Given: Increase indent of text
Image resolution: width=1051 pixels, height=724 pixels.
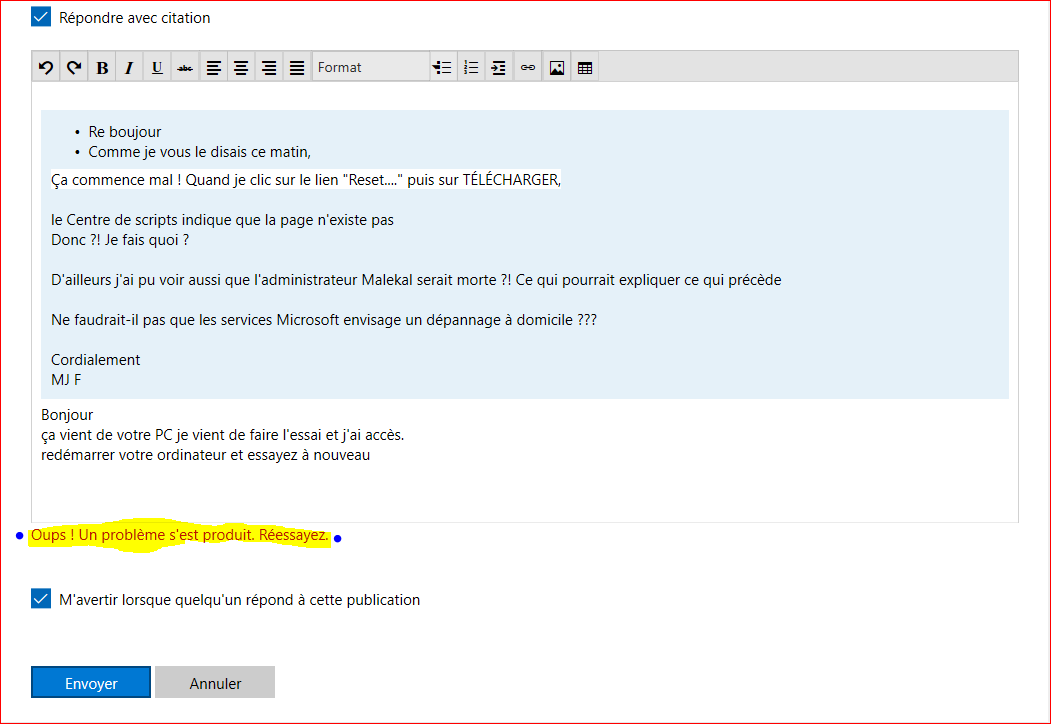Looking at the screenshot, I should 499,67.
